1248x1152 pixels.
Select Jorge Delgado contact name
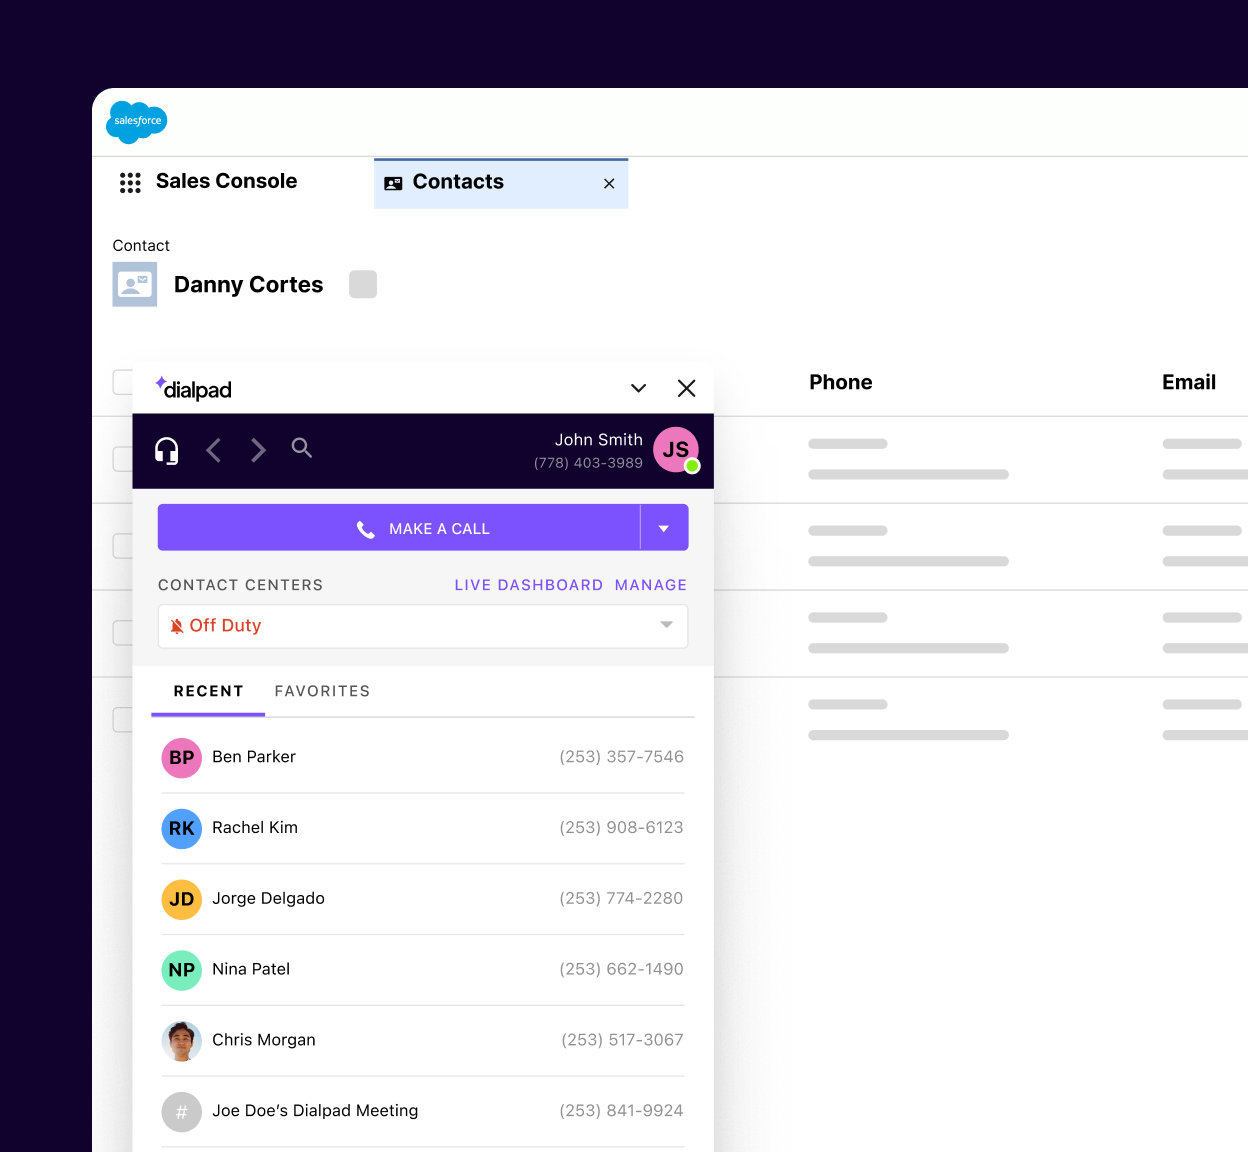[x=268, y=899]
